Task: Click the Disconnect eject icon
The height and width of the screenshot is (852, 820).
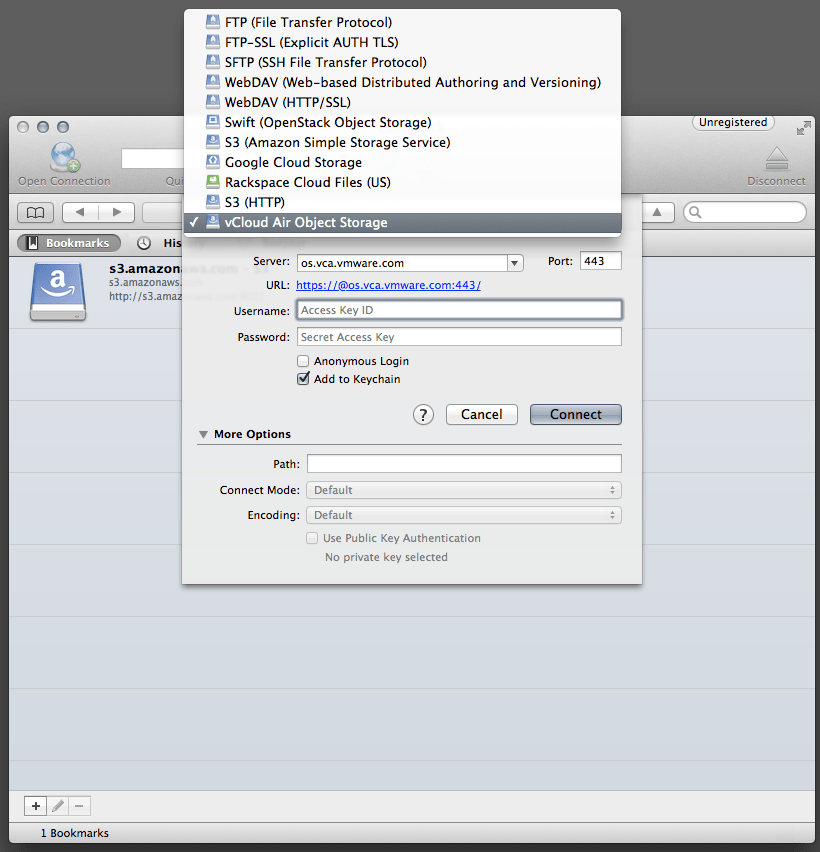Action: click(x=776, y=159)
